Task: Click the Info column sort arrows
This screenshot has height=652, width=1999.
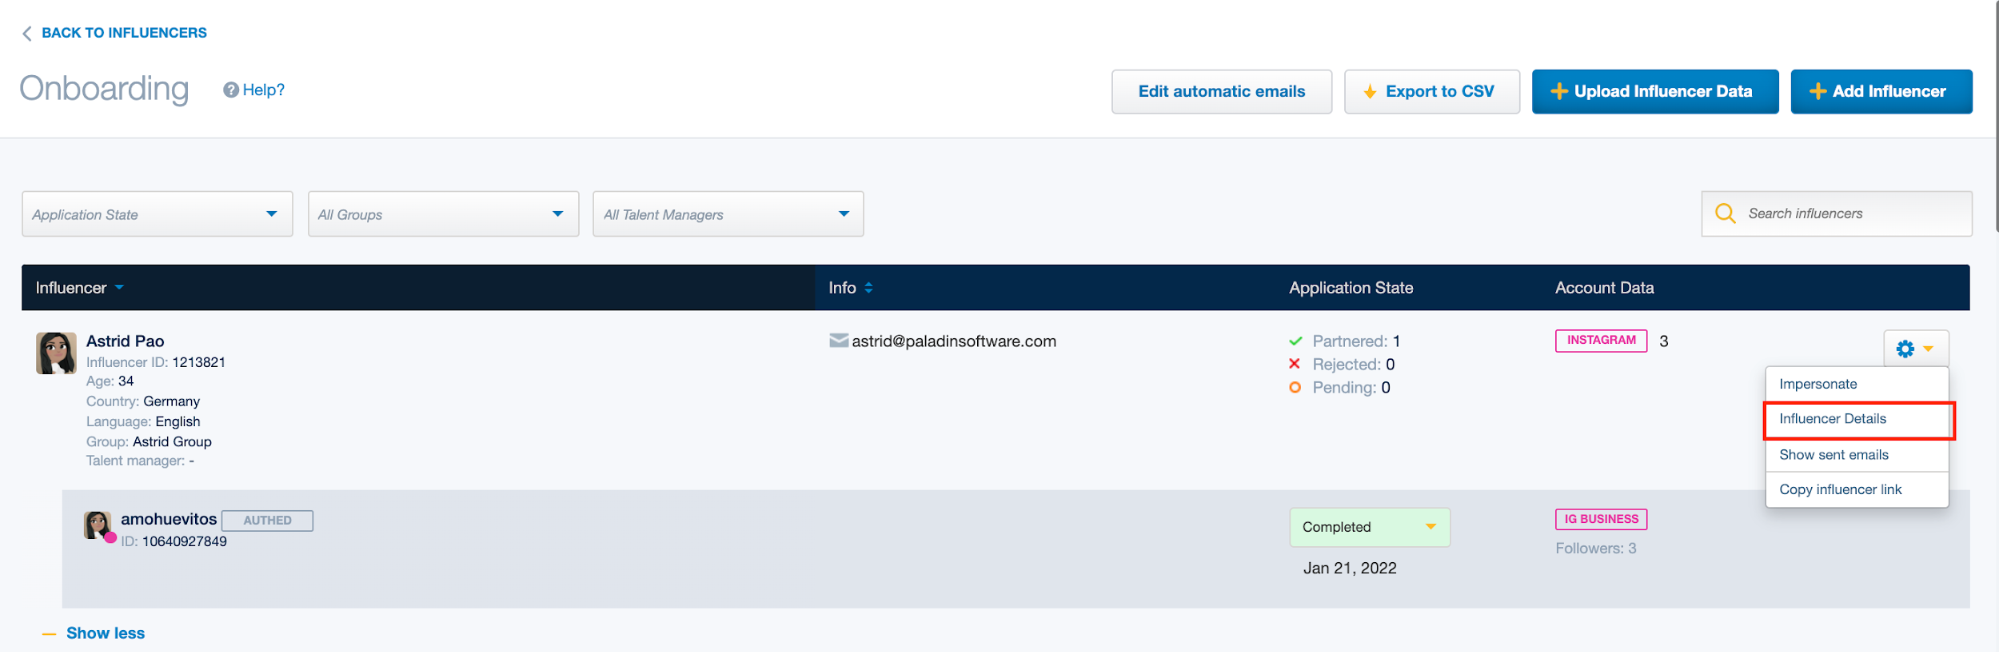Action: coord(868,288)
